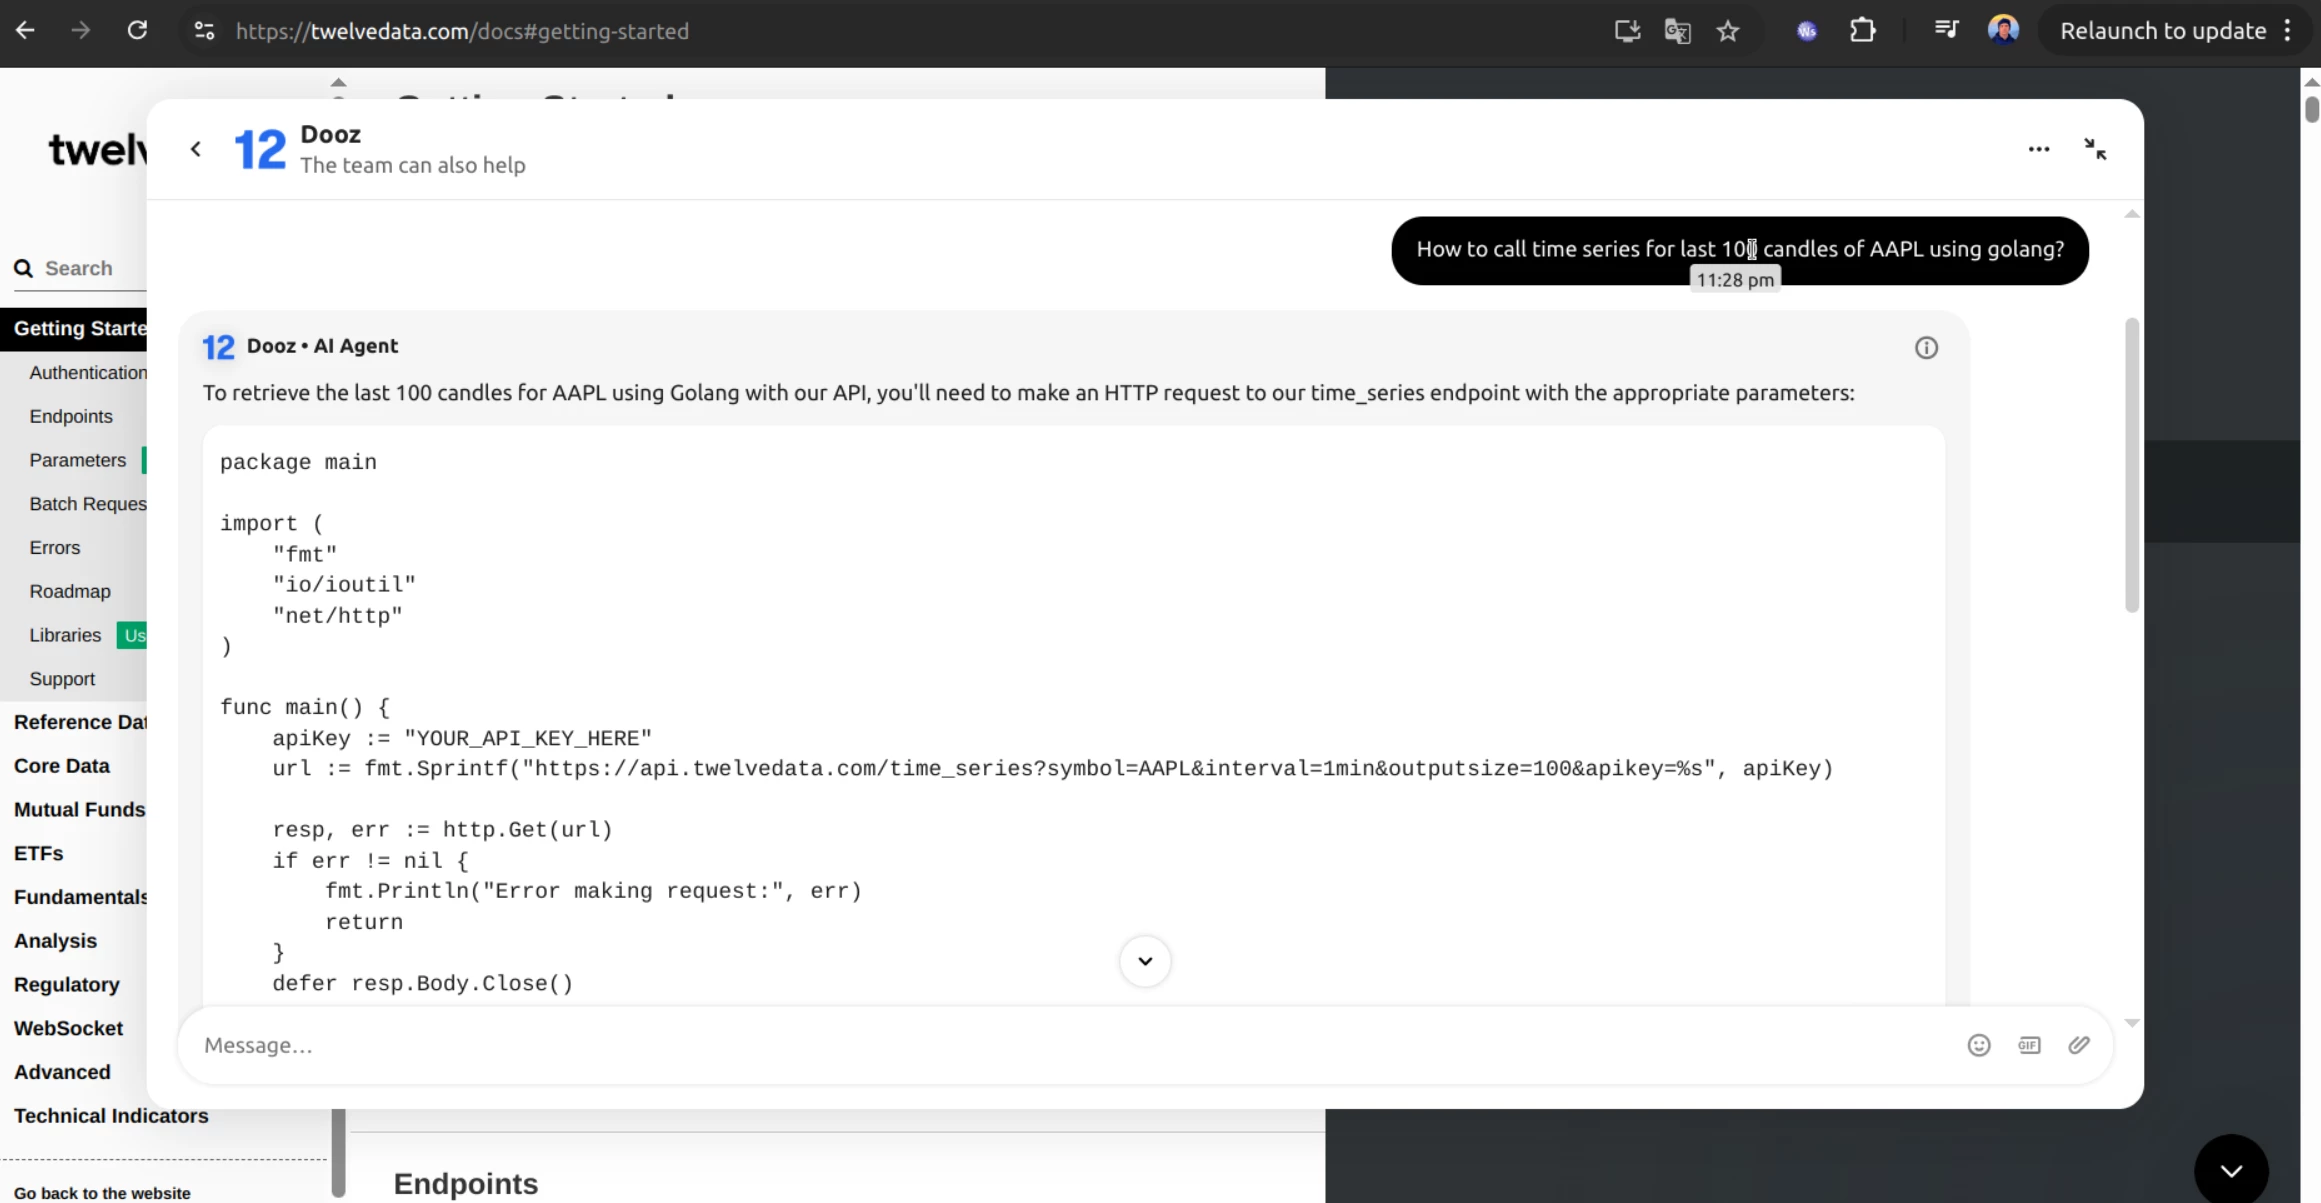Jump to latest message with down chevron
2321x1203 pixels.
(1145, 961)
